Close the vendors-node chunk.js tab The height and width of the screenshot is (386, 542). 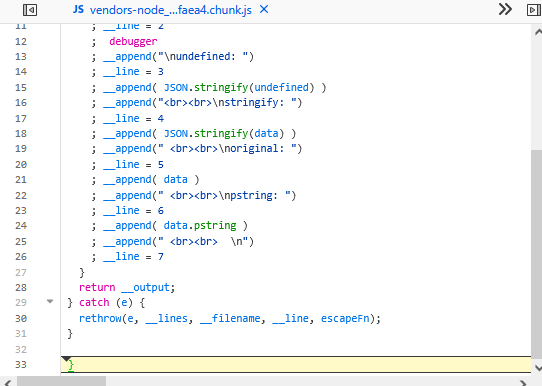click(x=264, y=9)
